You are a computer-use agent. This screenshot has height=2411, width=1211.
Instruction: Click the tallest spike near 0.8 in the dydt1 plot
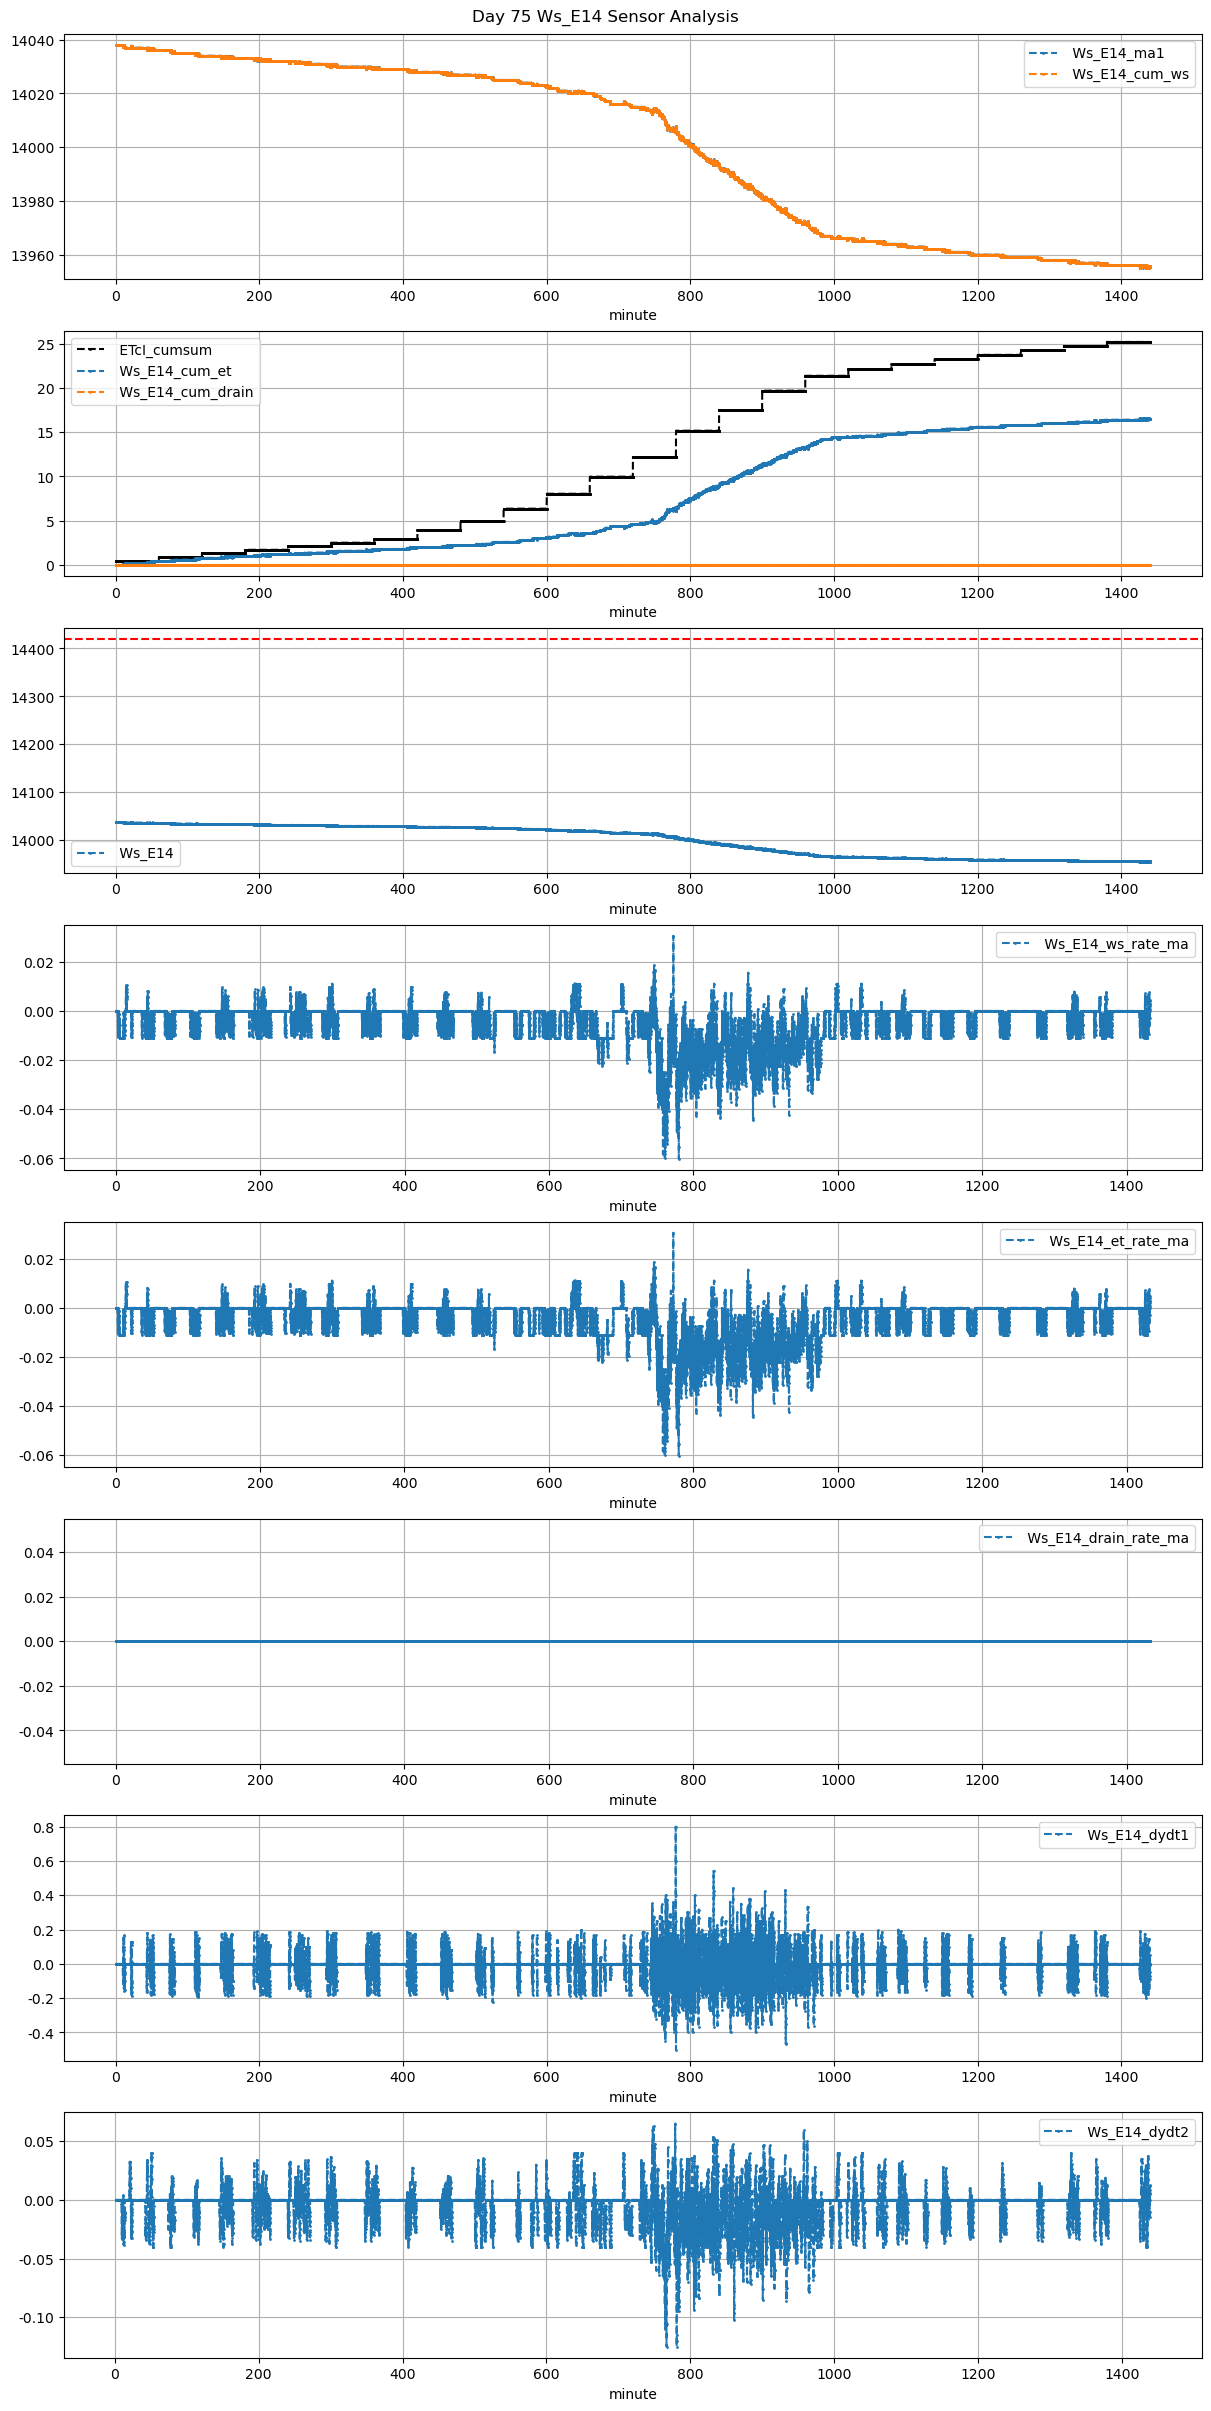click(x=675, y=1828)
